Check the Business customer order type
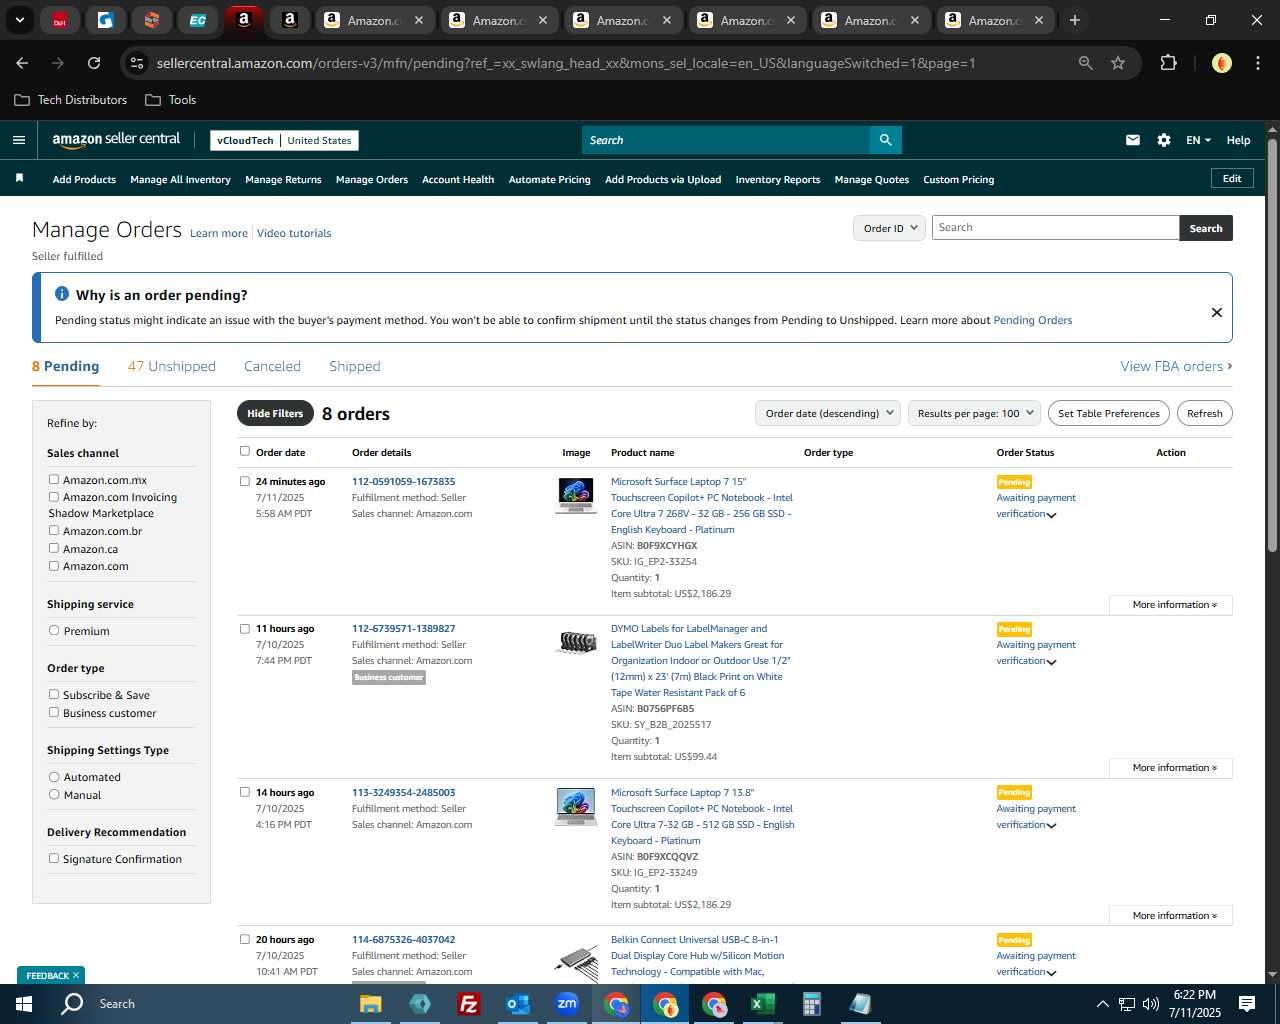This screenshot has width=1280, height=1024. coord(54,712)
